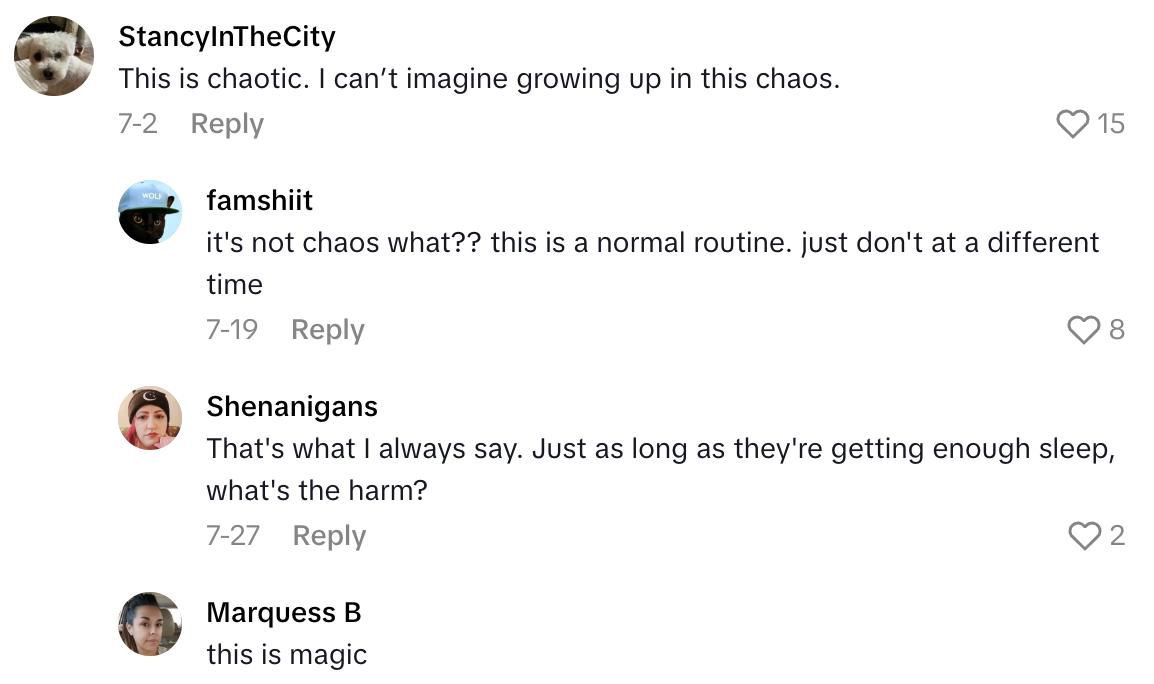Reply to StancyInTheCity's comment

coord(227,124)
